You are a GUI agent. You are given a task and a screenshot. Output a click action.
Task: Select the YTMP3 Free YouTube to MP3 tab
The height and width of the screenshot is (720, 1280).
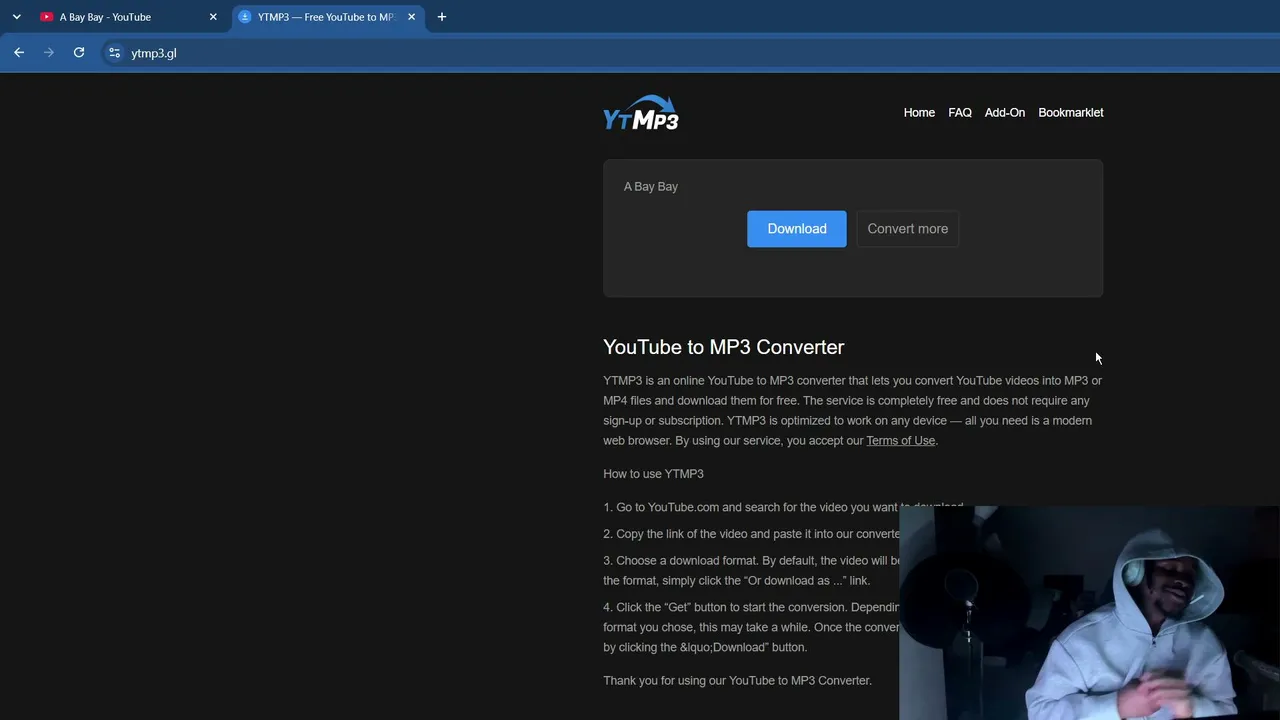(326, 17)
